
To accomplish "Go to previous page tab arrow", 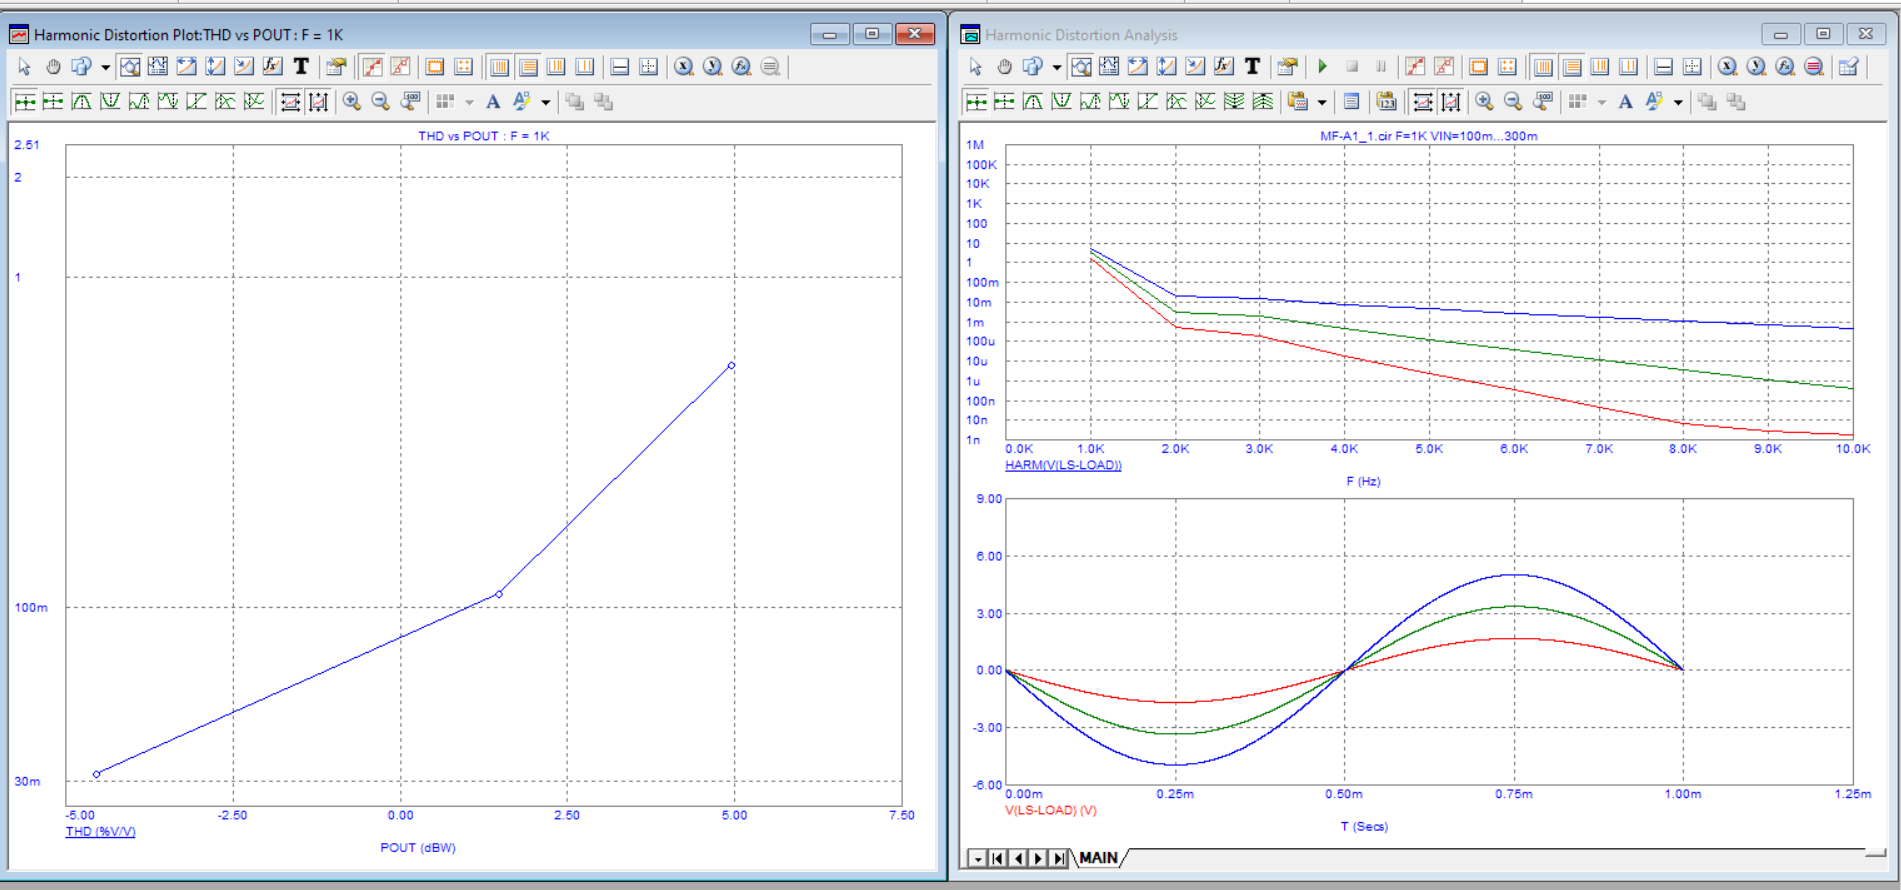I will [1018, 858].
